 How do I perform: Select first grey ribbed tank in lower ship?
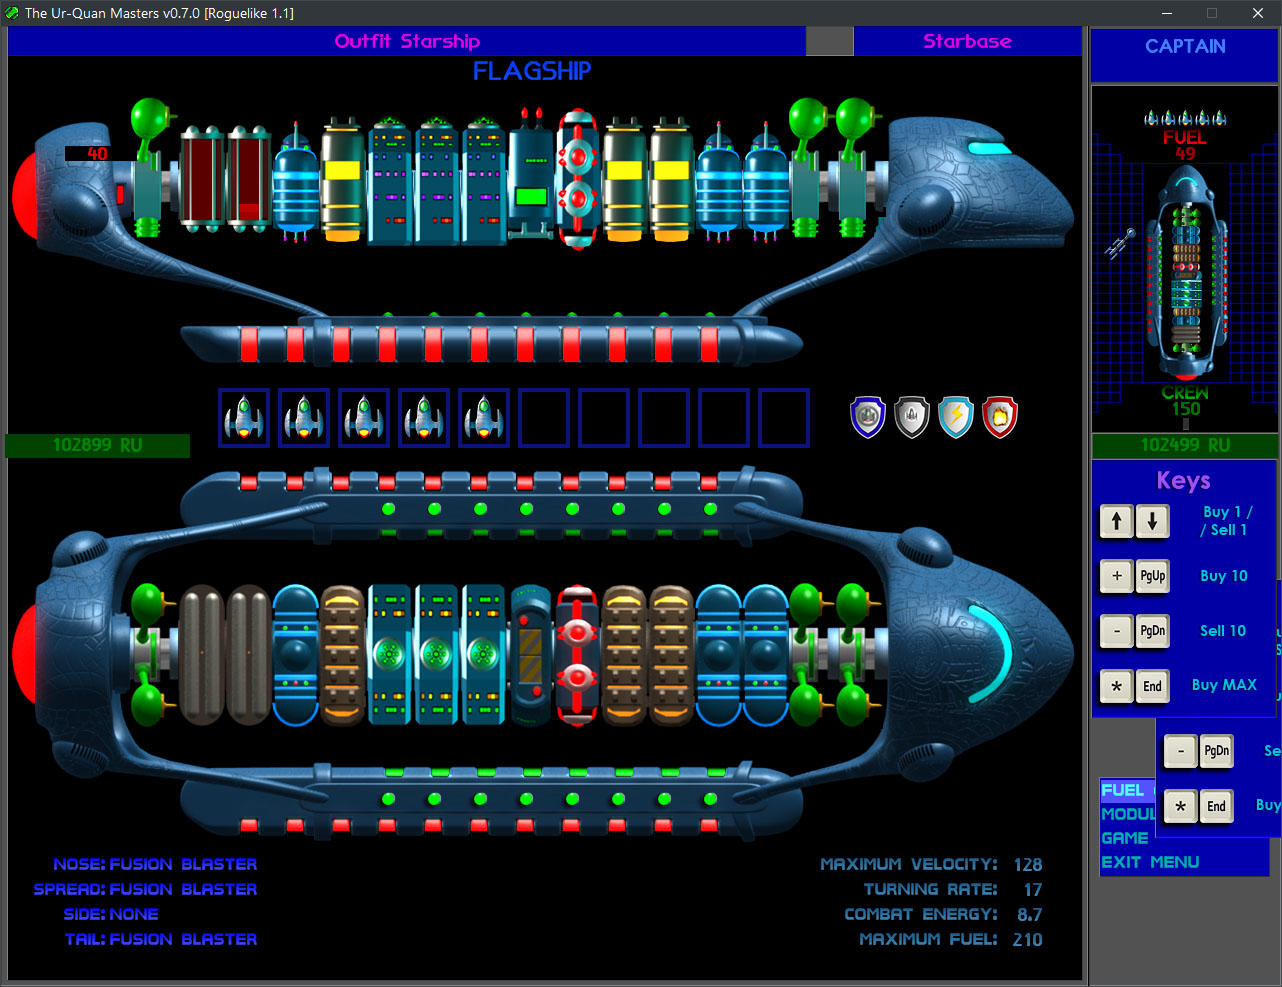[x=202, y=655]
